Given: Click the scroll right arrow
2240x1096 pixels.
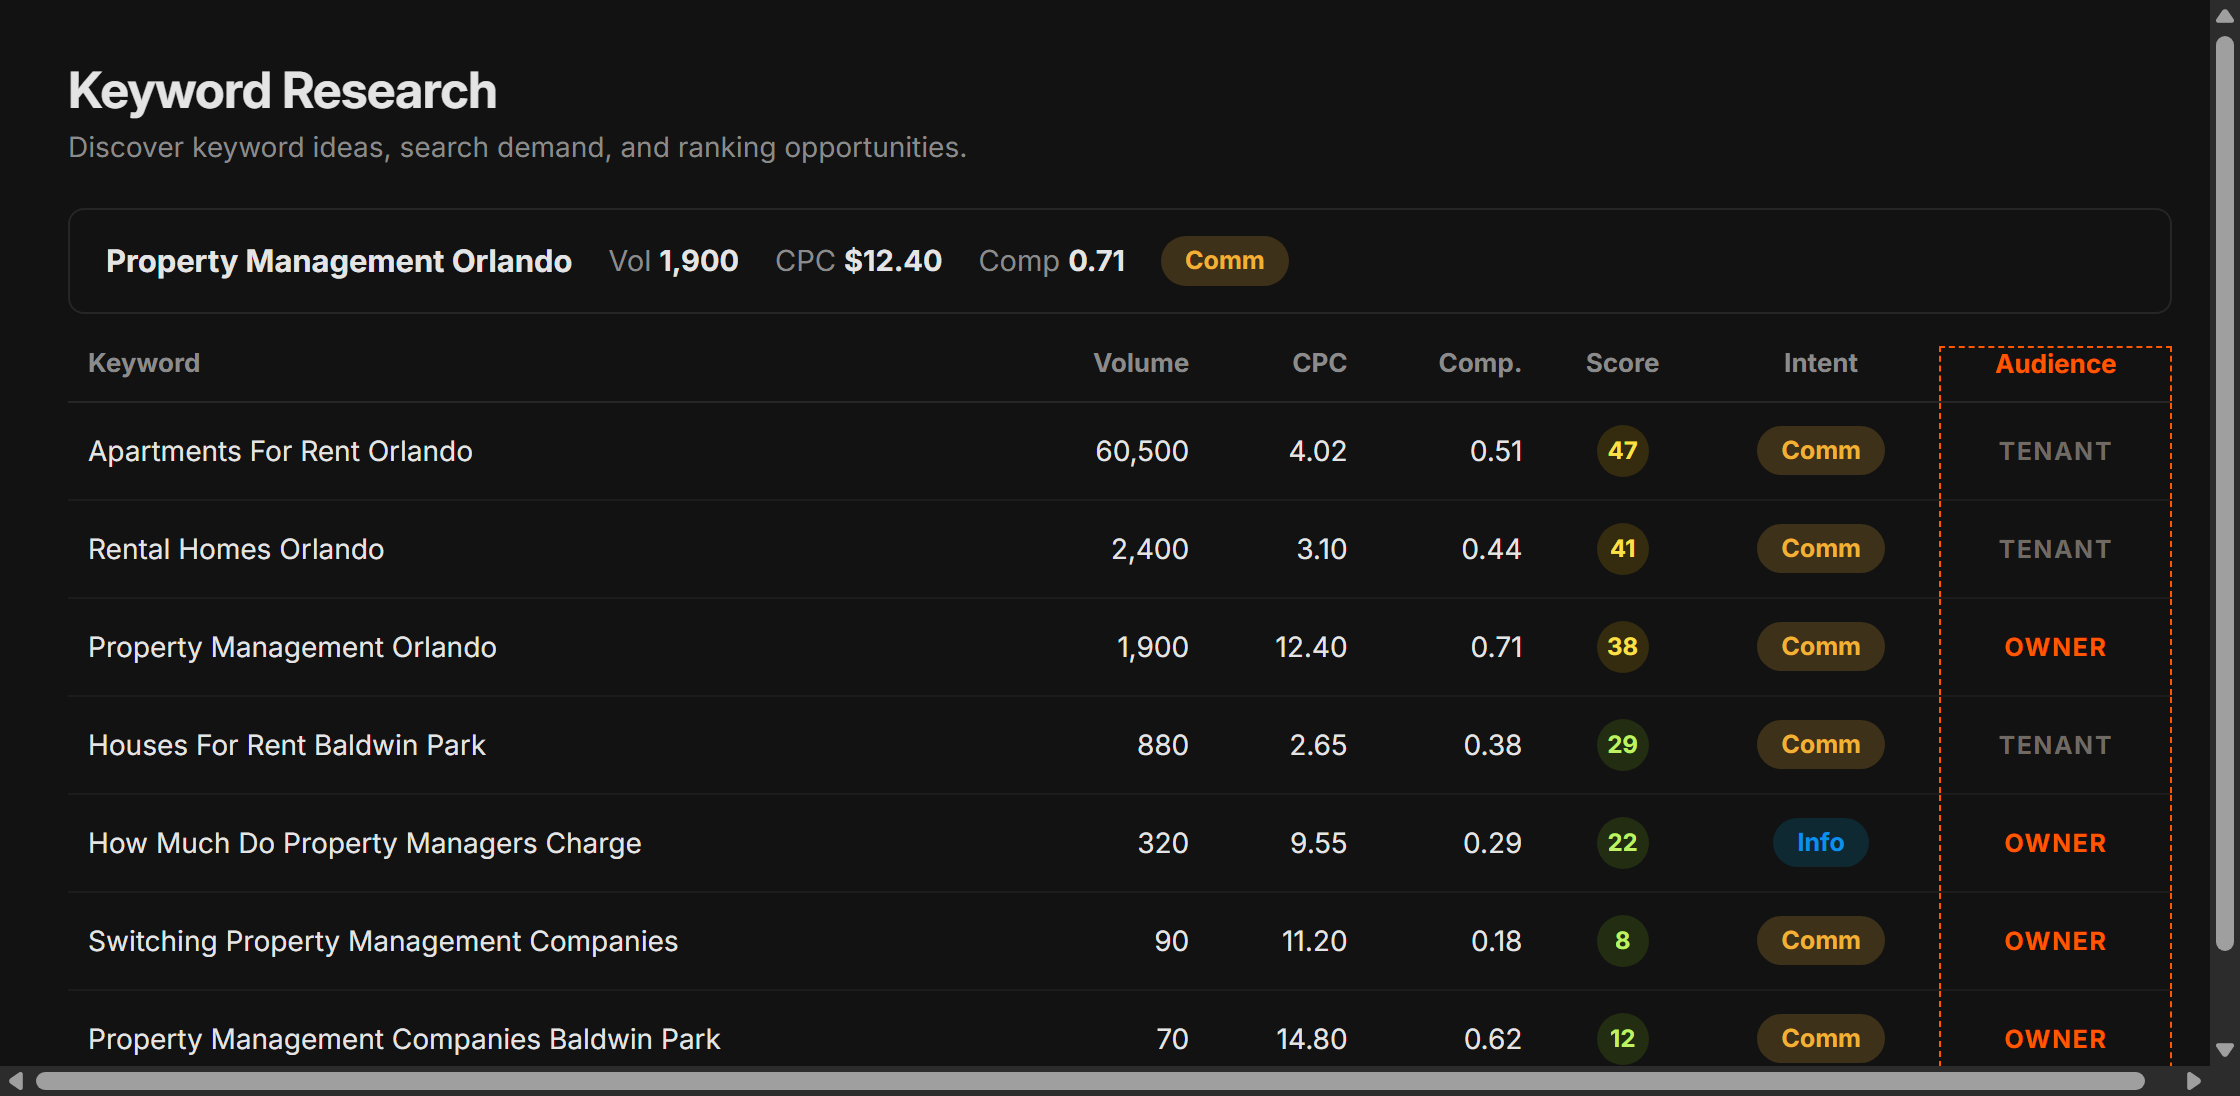Looking at the screenshot, I should [x=2193, y=1081].
